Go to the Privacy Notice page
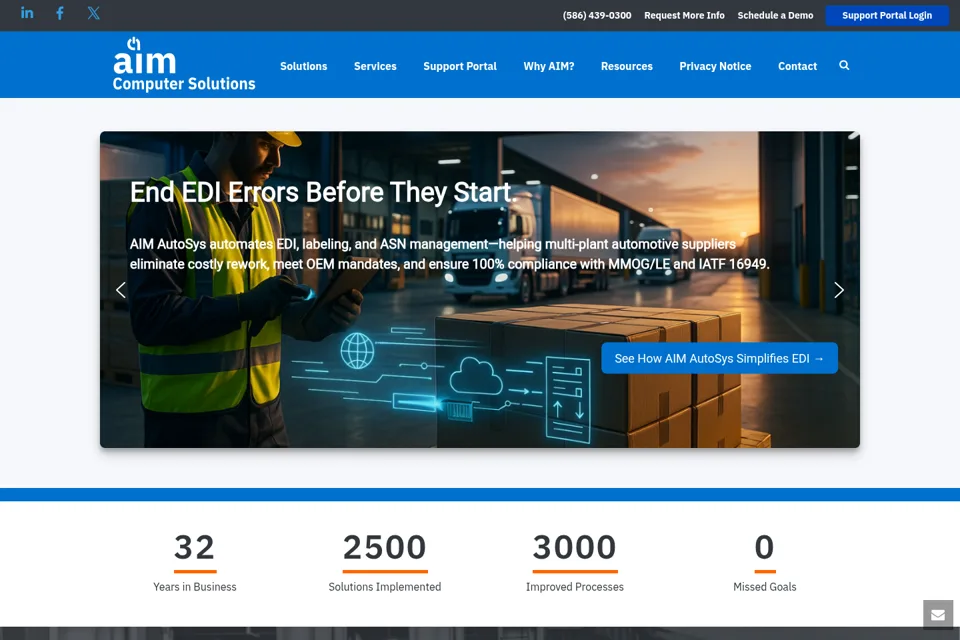Viewport: 960px width, 640px height. click(715, 66)
